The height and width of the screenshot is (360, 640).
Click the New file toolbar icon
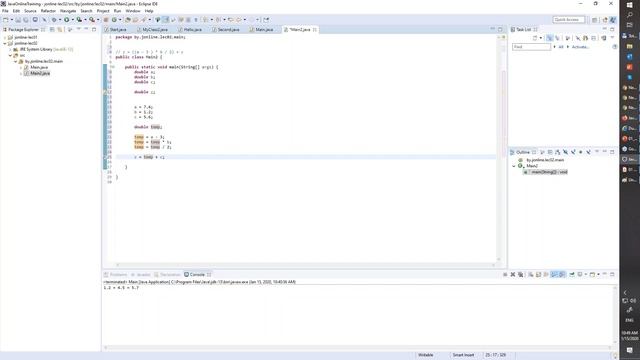[6, 20]
